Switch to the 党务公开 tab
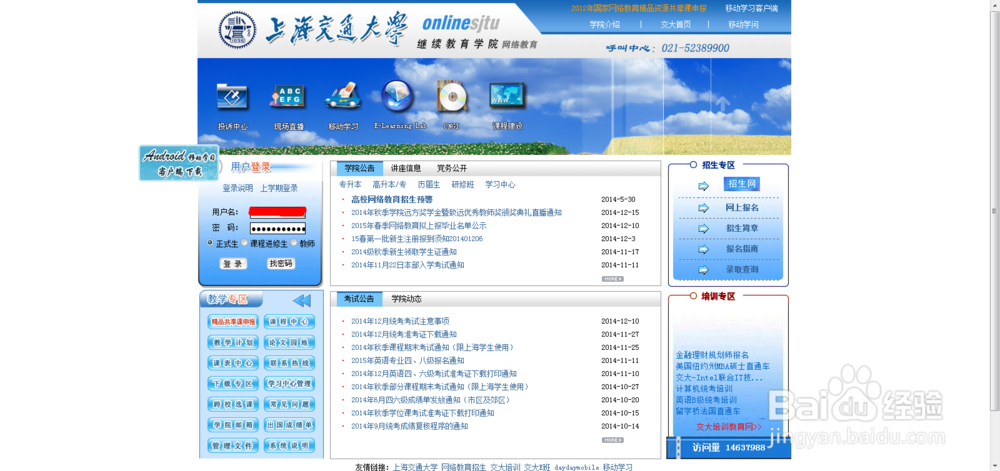The width and height of the screenshot is (1000, 471). (x=452, y=168)
